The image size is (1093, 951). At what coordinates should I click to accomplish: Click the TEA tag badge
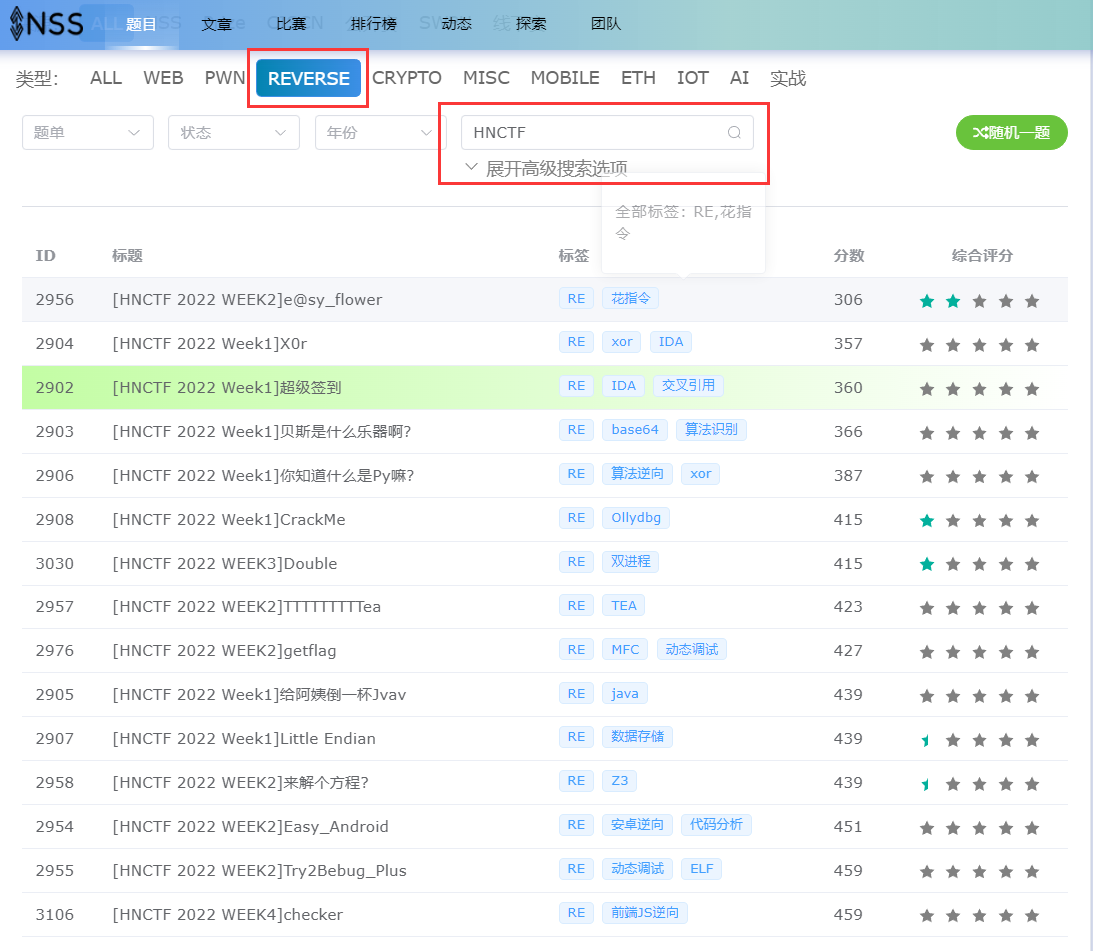(x=623, y=605)
